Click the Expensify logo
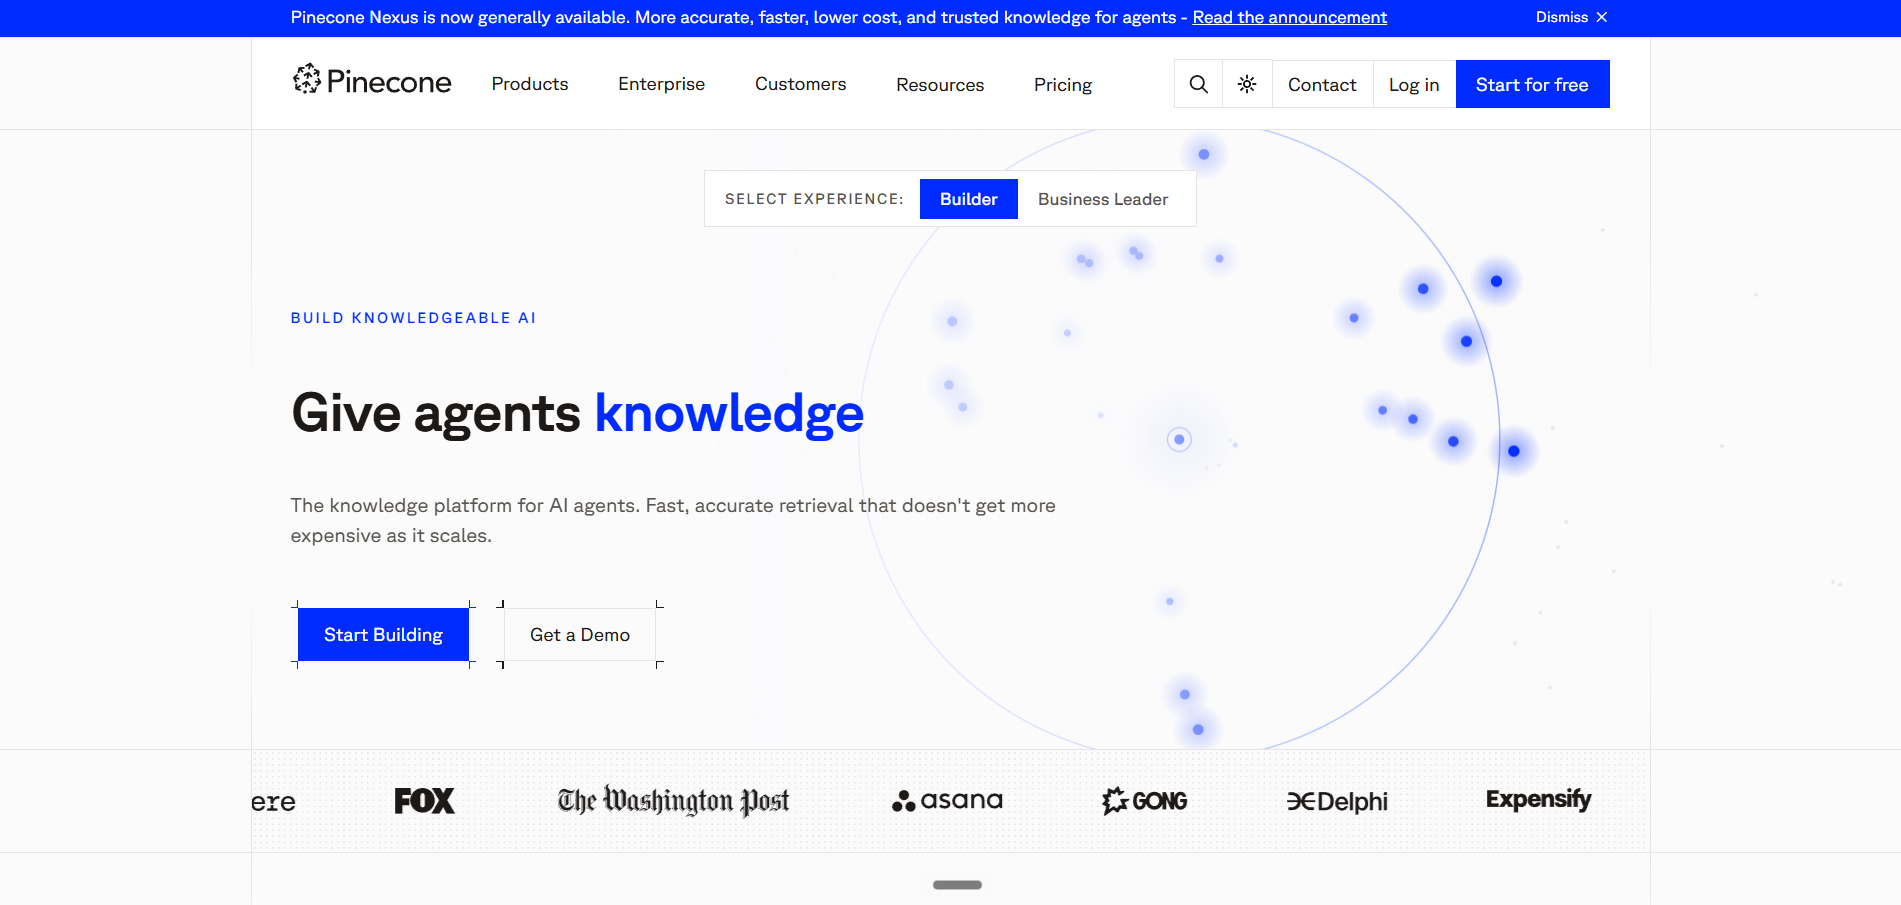1901x905 pixels. [x=1538, y=800]
